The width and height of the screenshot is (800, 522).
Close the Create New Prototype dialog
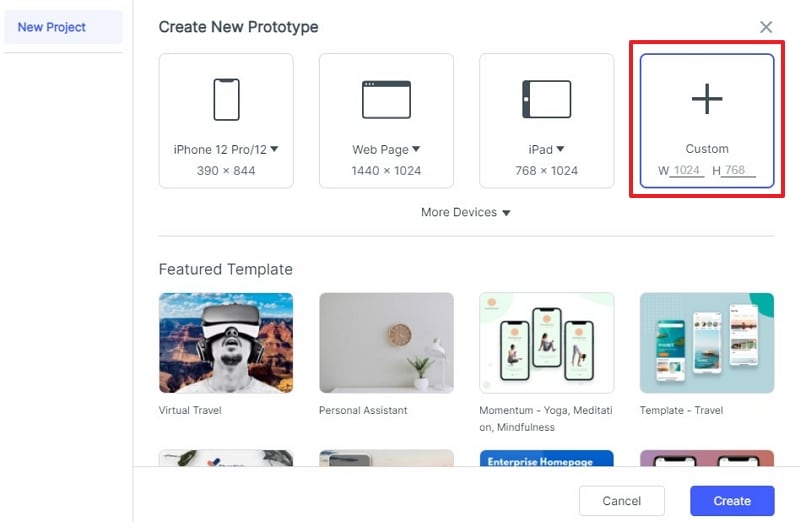766,27
